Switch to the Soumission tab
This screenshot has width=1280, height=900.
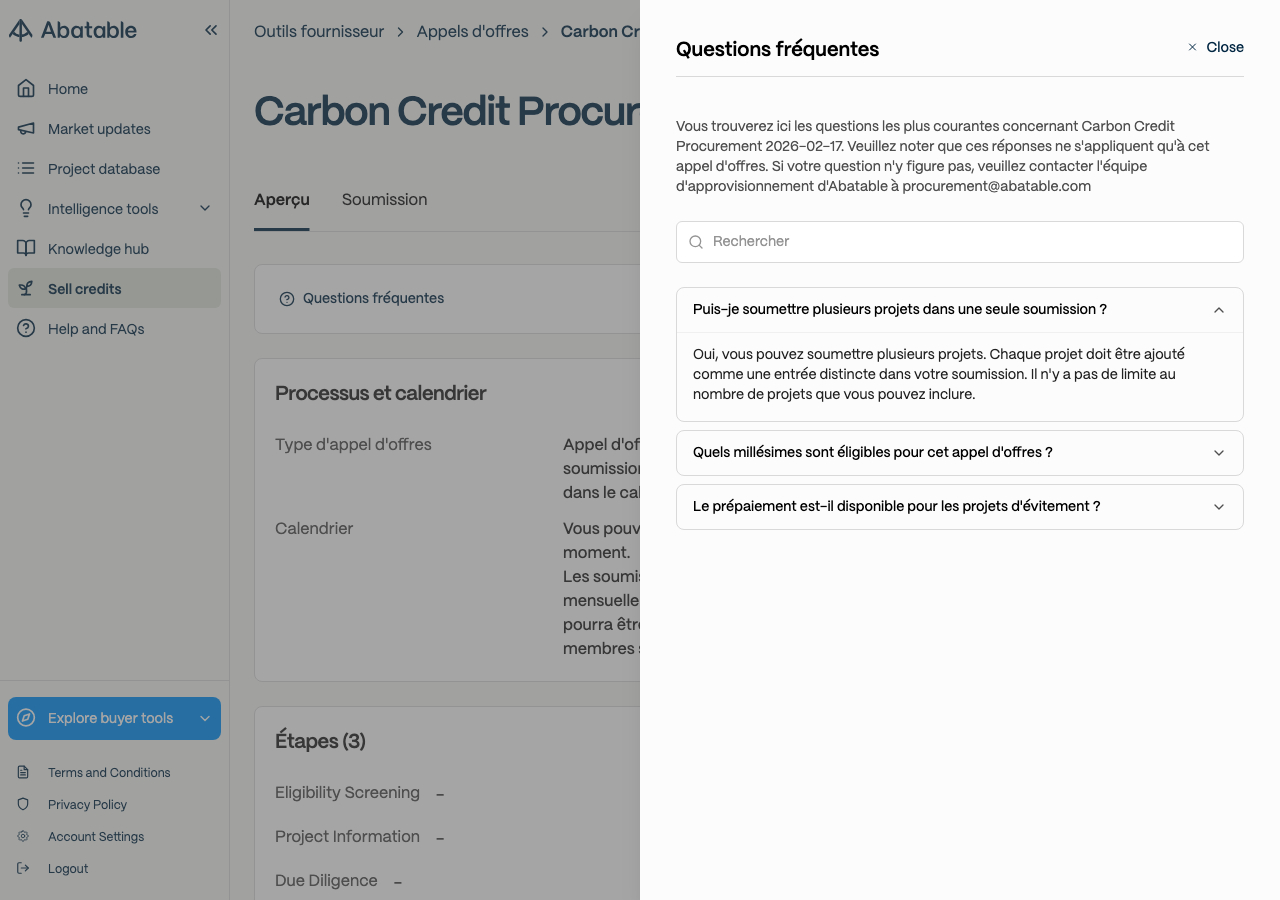384,200
